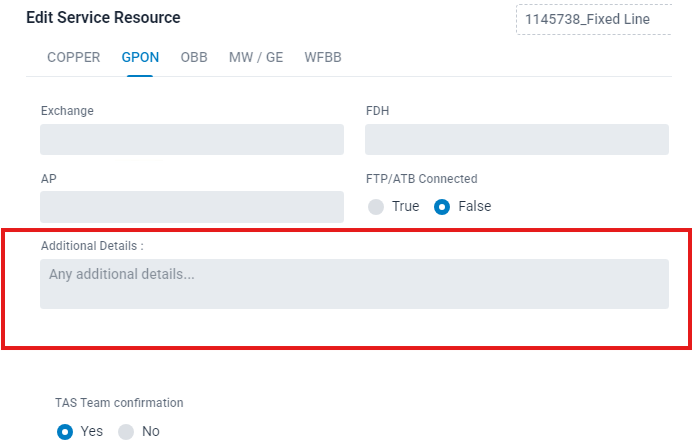
Task: Choose False for FTP/ATB Connected
Action: pos(443,207)
